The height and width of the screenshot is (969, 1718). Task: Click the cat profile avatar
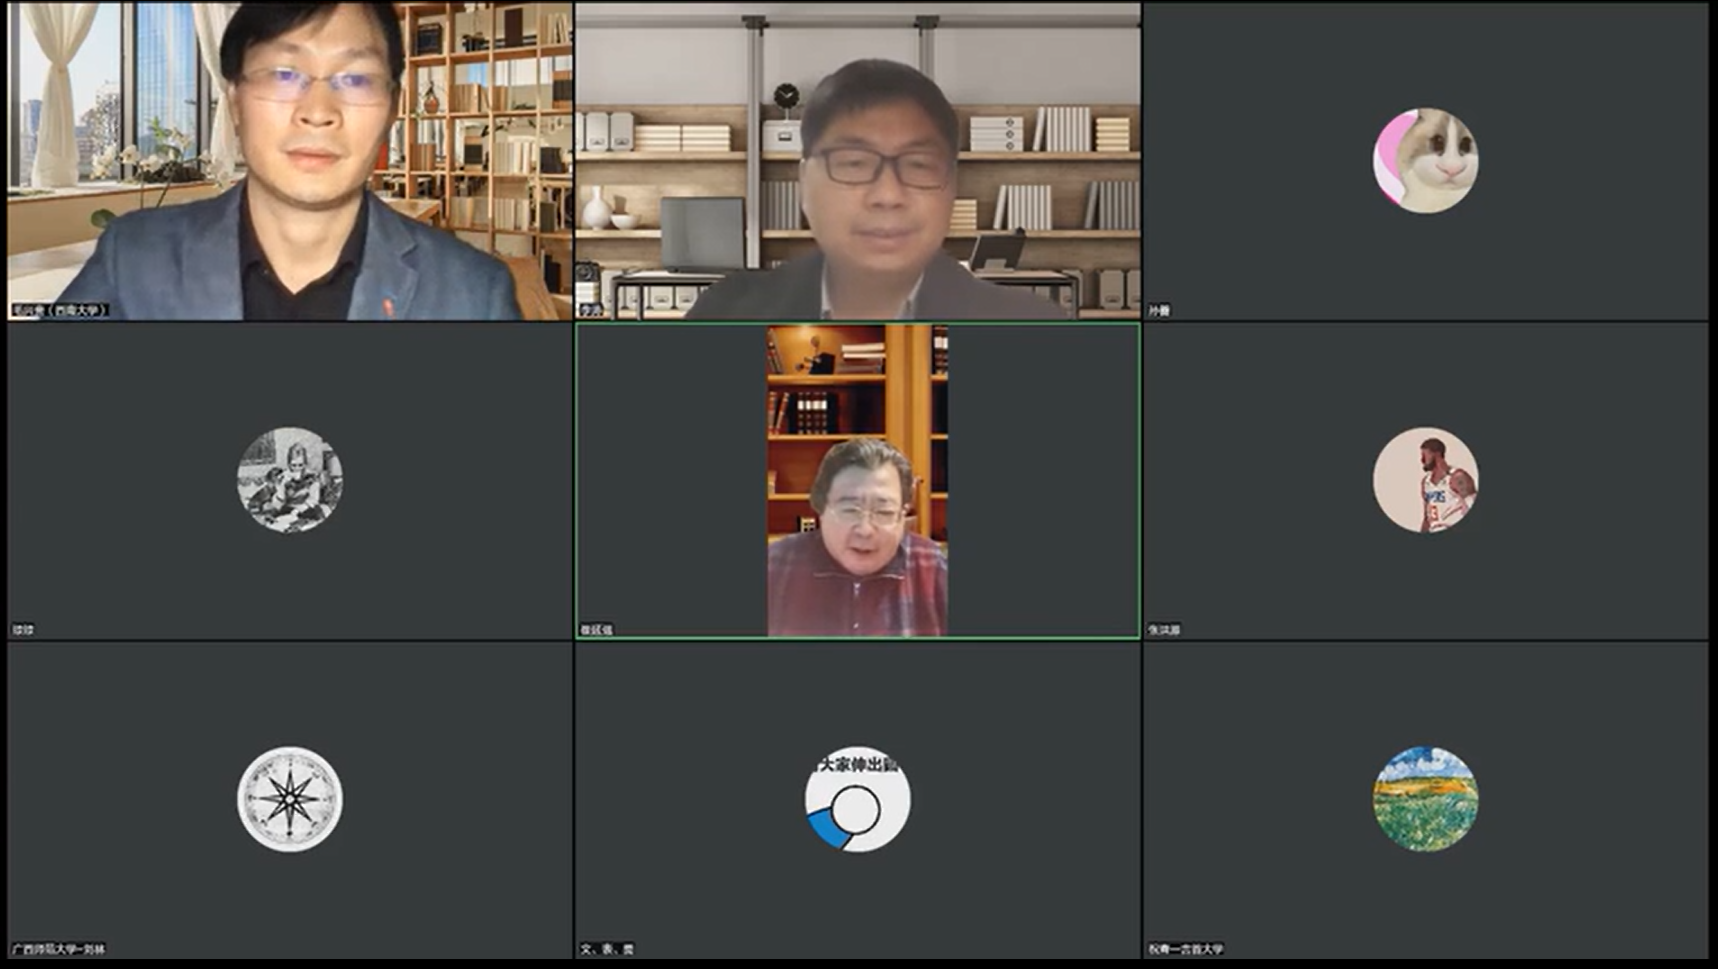[x=1425, y=160]
